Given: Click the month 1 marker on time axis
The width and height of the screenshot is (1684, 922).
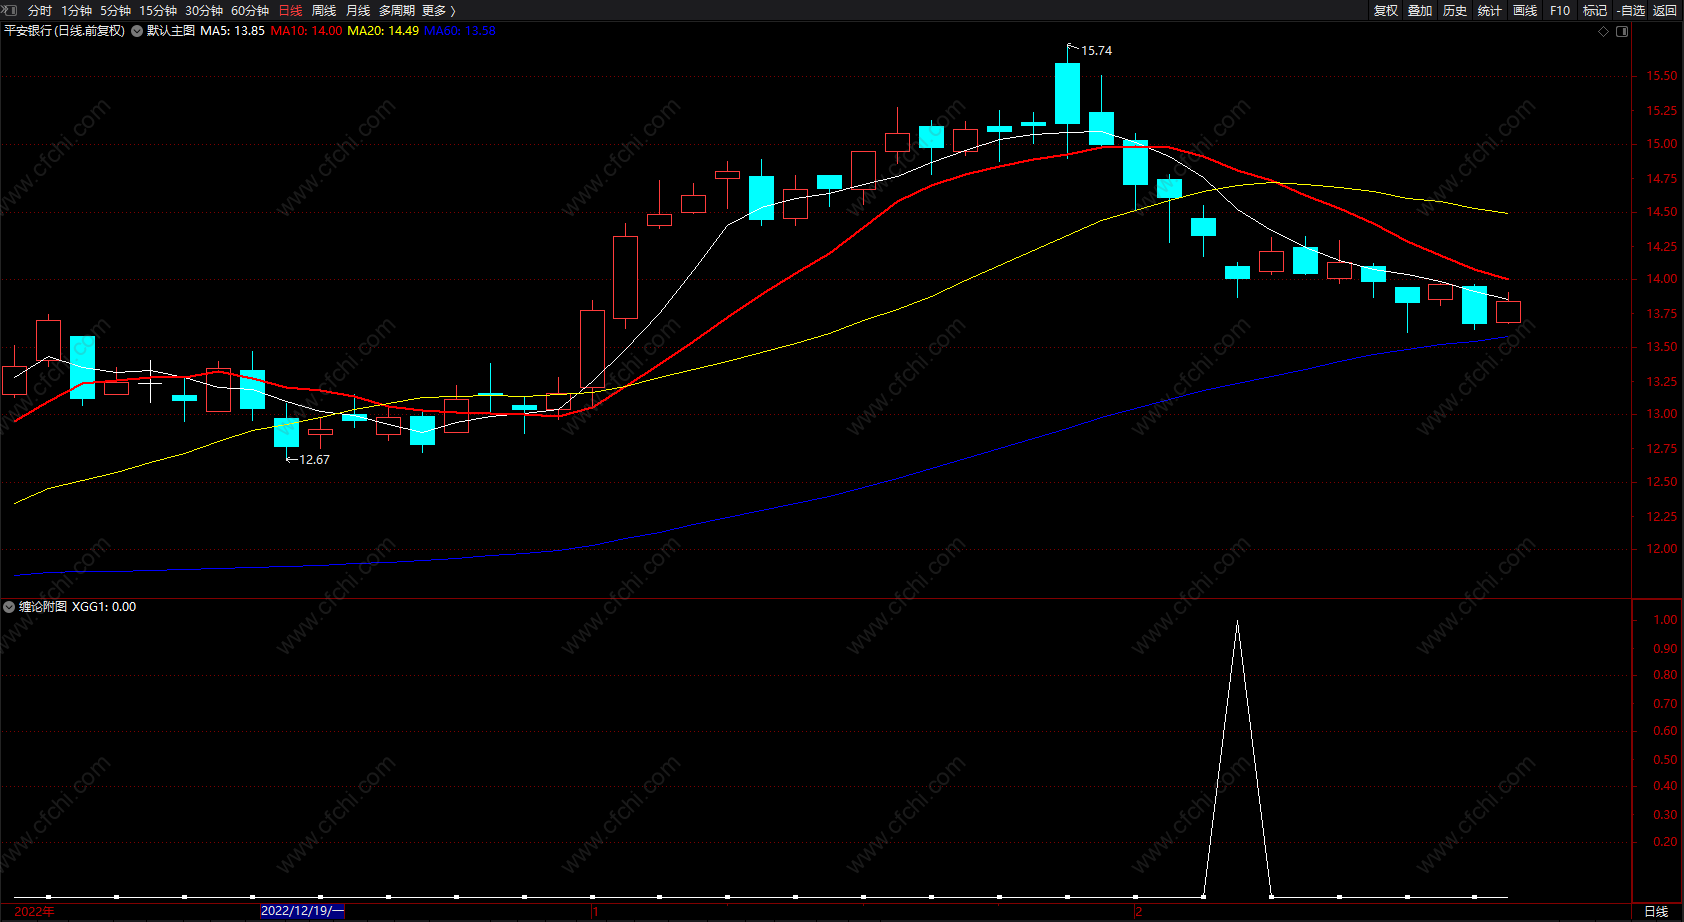Looking at the screenshot, I should pyautogui.click(x=595, y=911).
